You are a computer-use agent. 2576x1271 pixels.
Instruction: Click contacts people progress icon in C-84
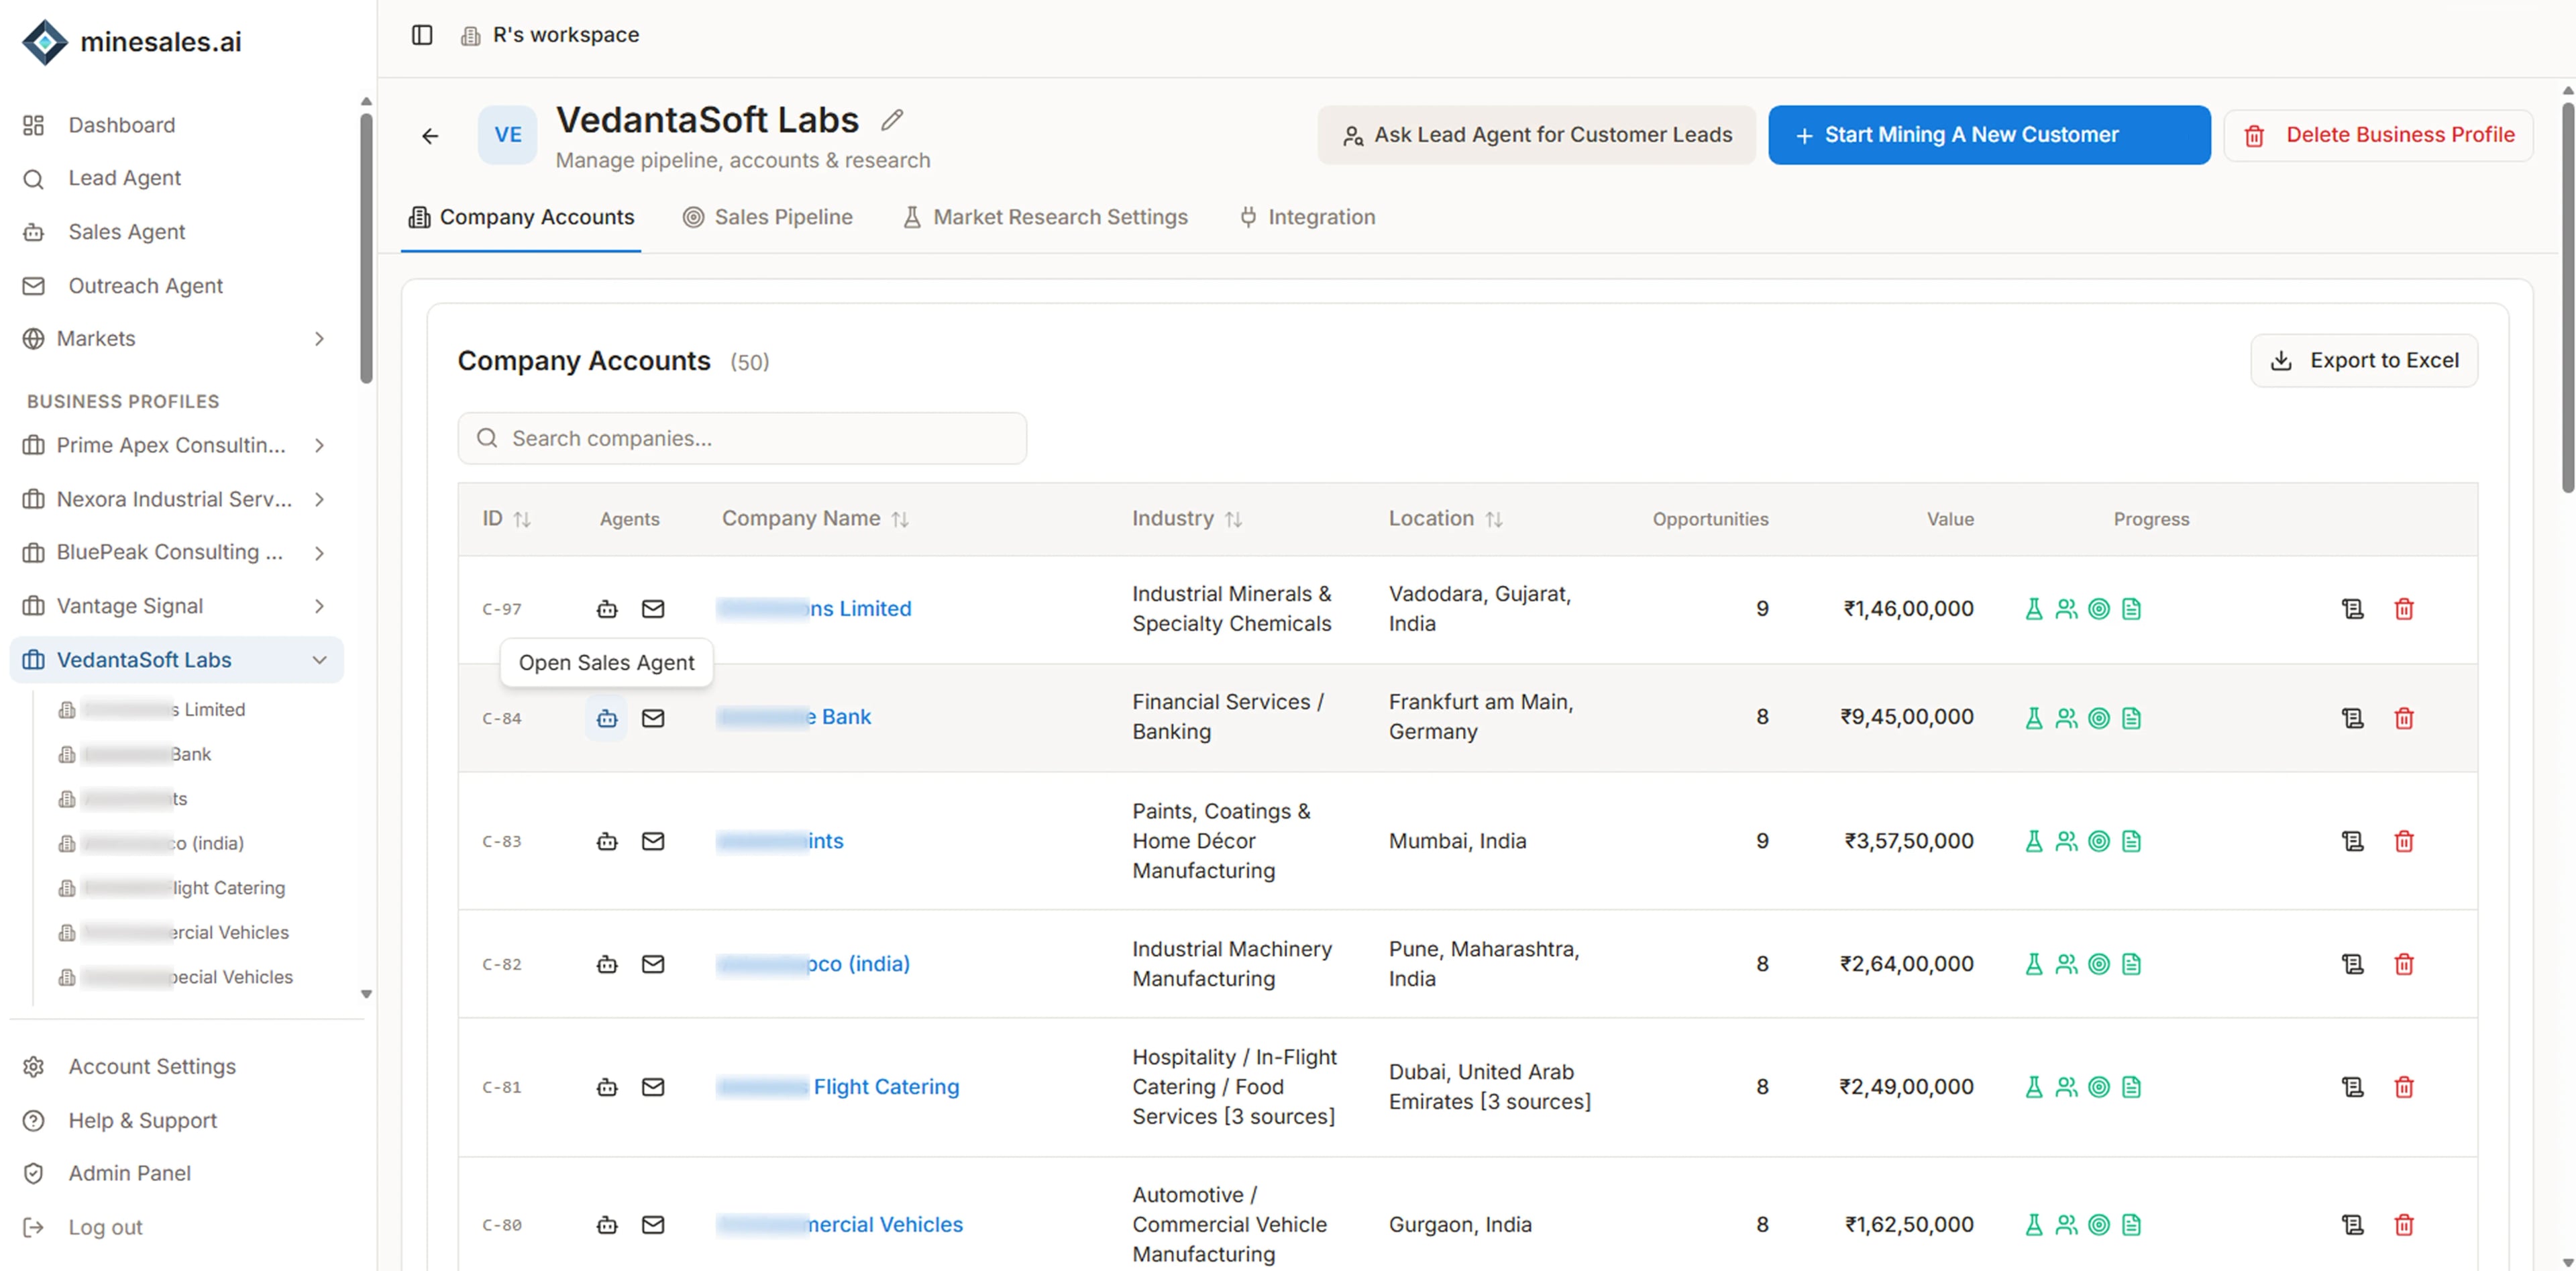point(2066,718)
